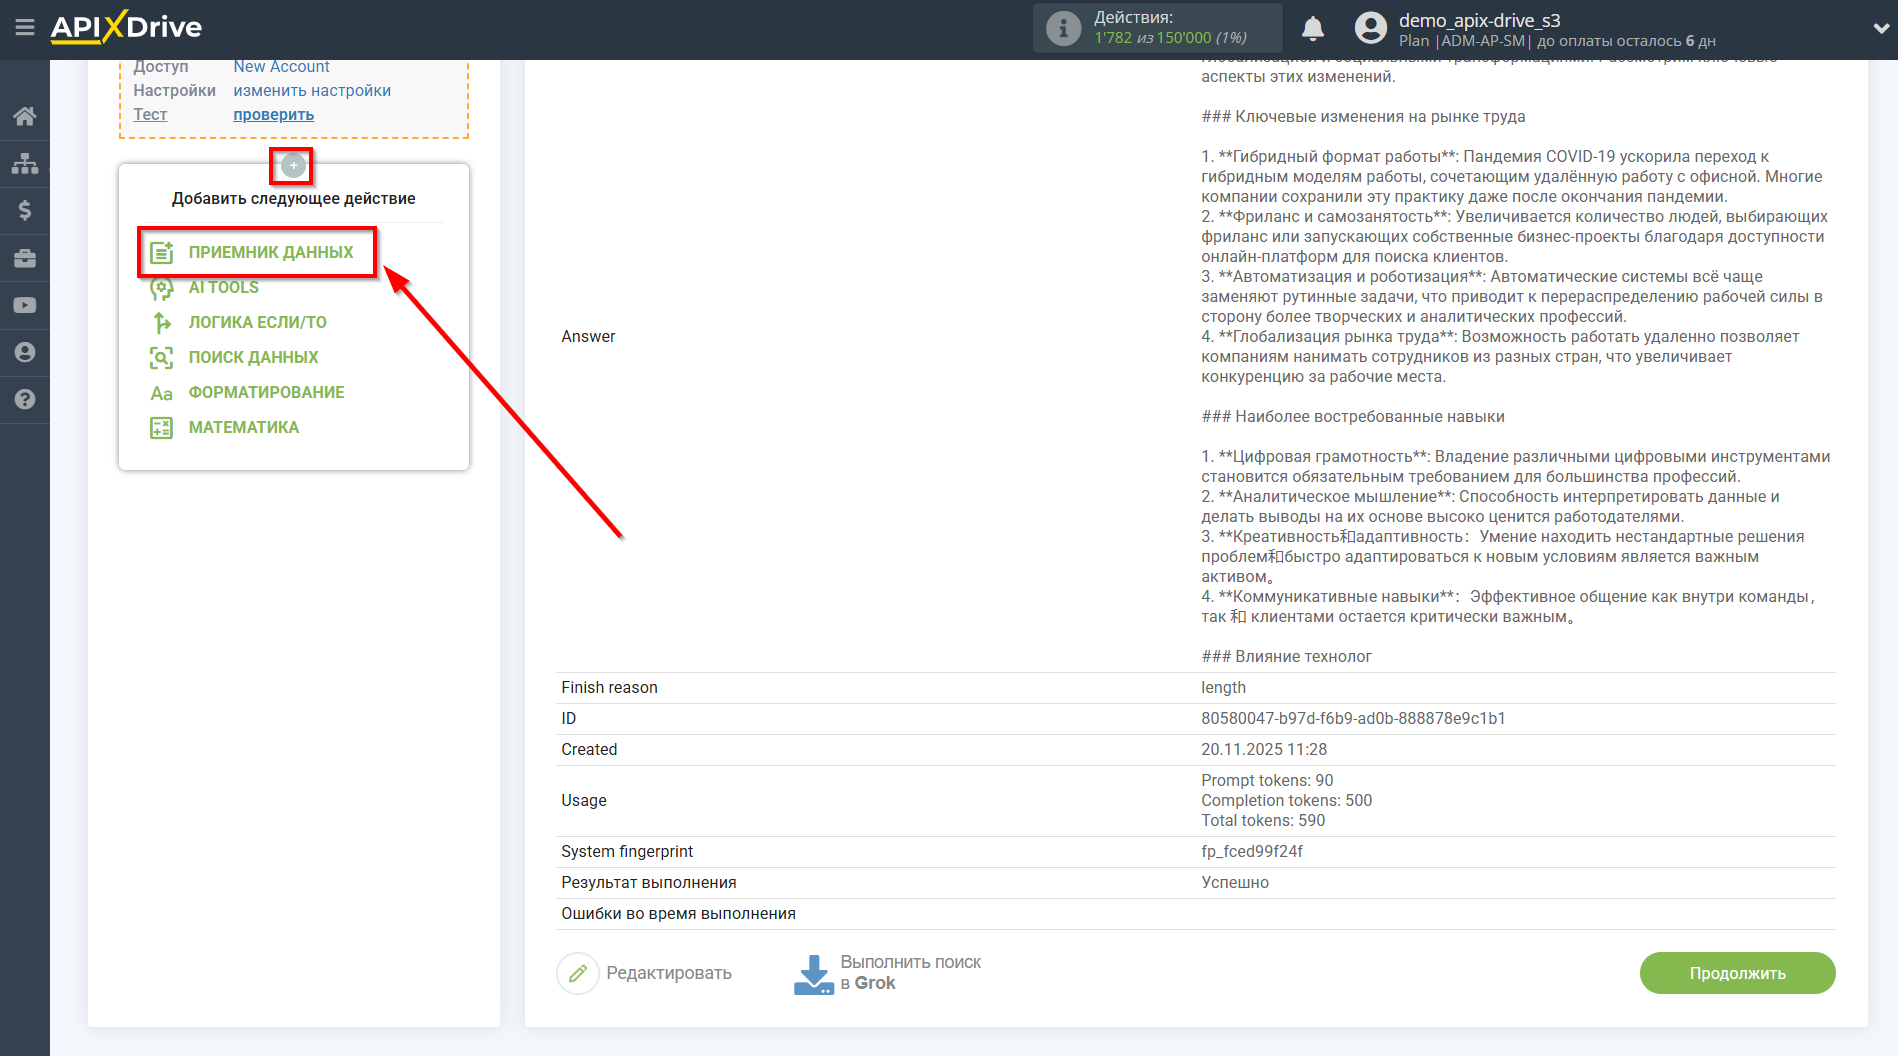
Task: Open the home icon in the left sidebar
Action: point(25,115)
